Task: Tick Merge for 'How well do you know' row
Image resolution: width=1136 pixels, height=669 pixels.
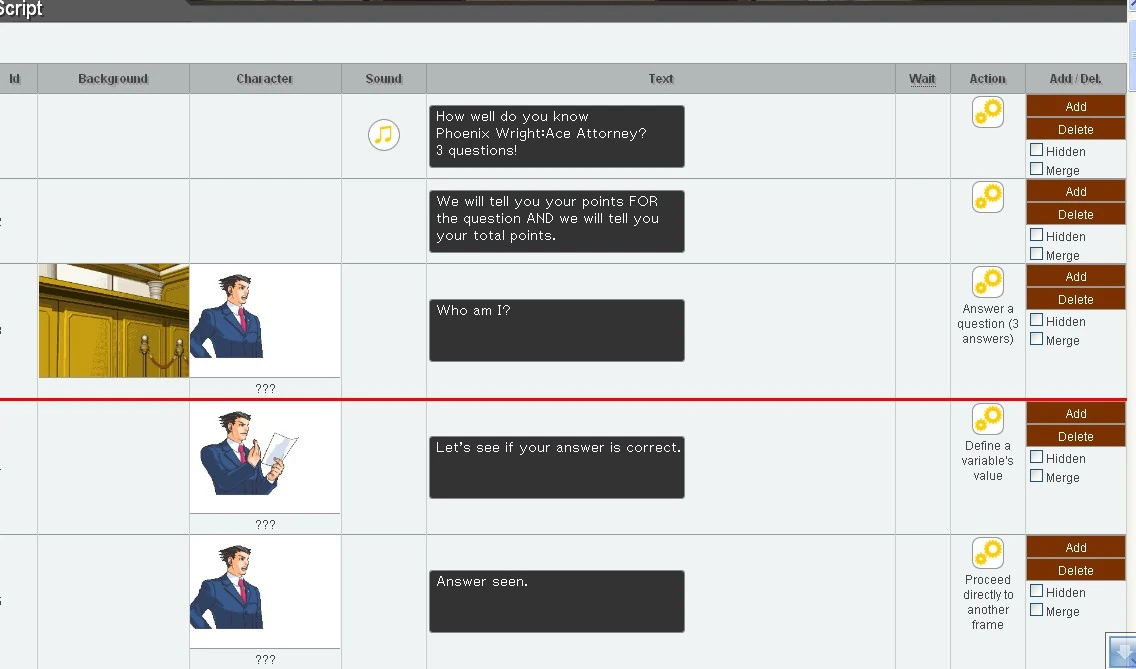Action: tap(1037, 169)
